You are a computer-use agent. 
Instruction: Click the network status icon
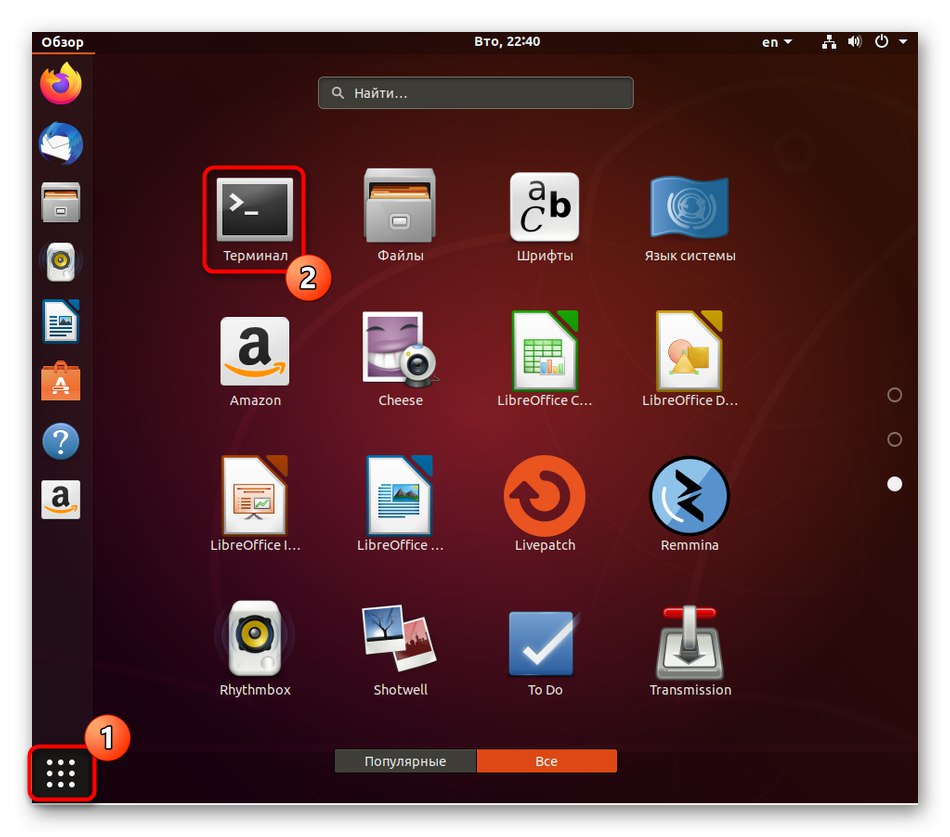(x=829, y=42)
